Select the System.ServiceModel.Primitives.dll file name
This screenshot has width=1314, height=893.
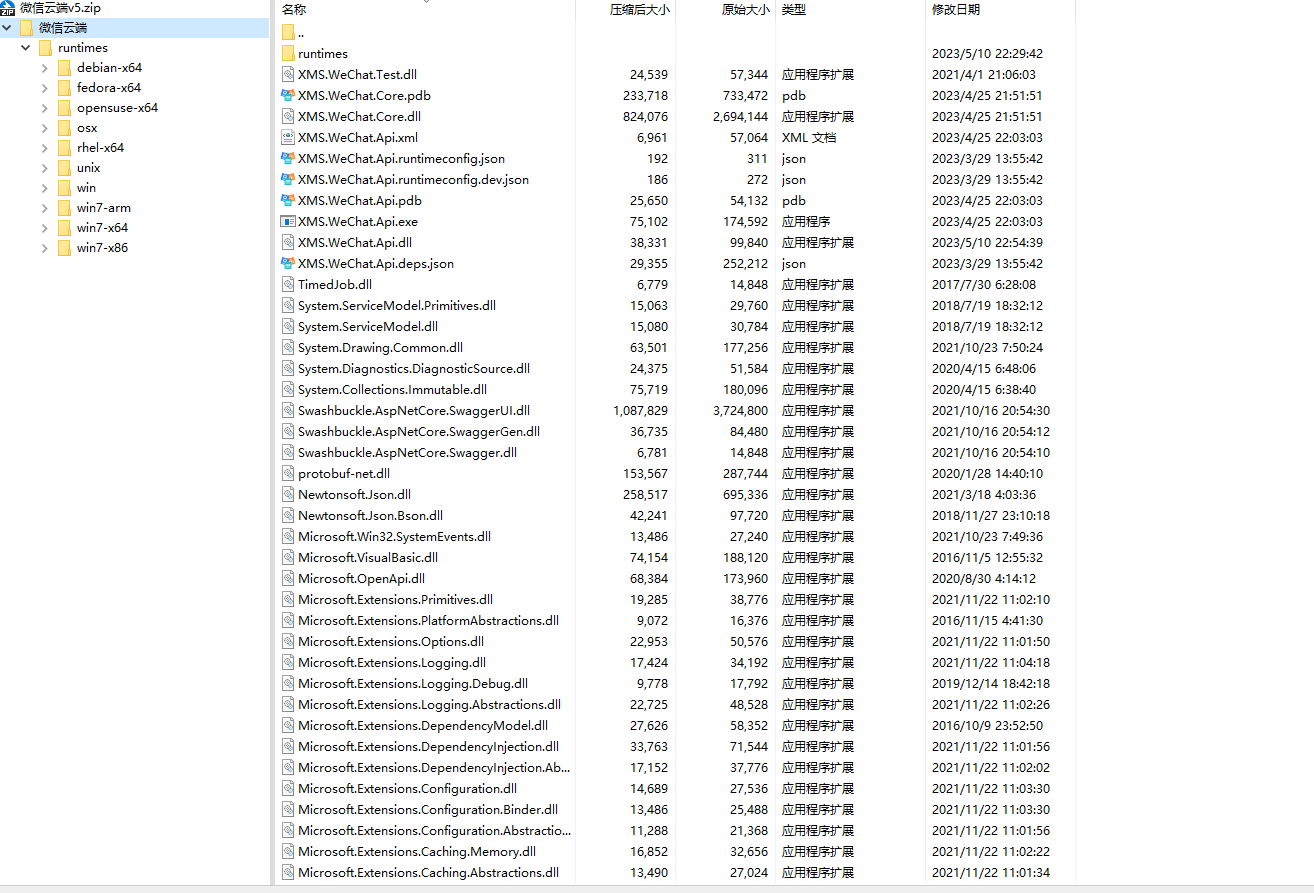click(x=396, y=306)
